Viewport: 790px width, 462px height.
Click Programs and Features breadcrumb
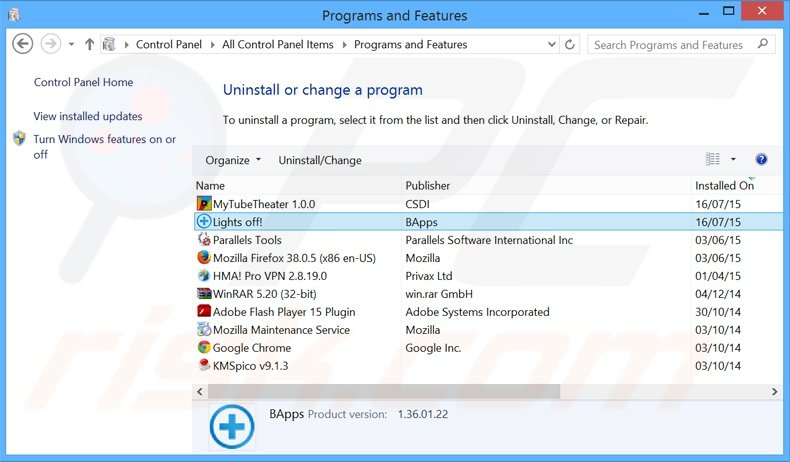click(x=411, y=44)
